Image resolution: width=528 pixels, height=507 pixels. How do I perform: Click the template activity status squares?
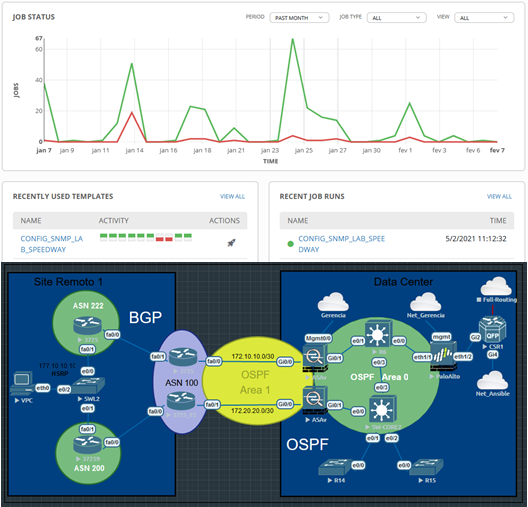146,237
